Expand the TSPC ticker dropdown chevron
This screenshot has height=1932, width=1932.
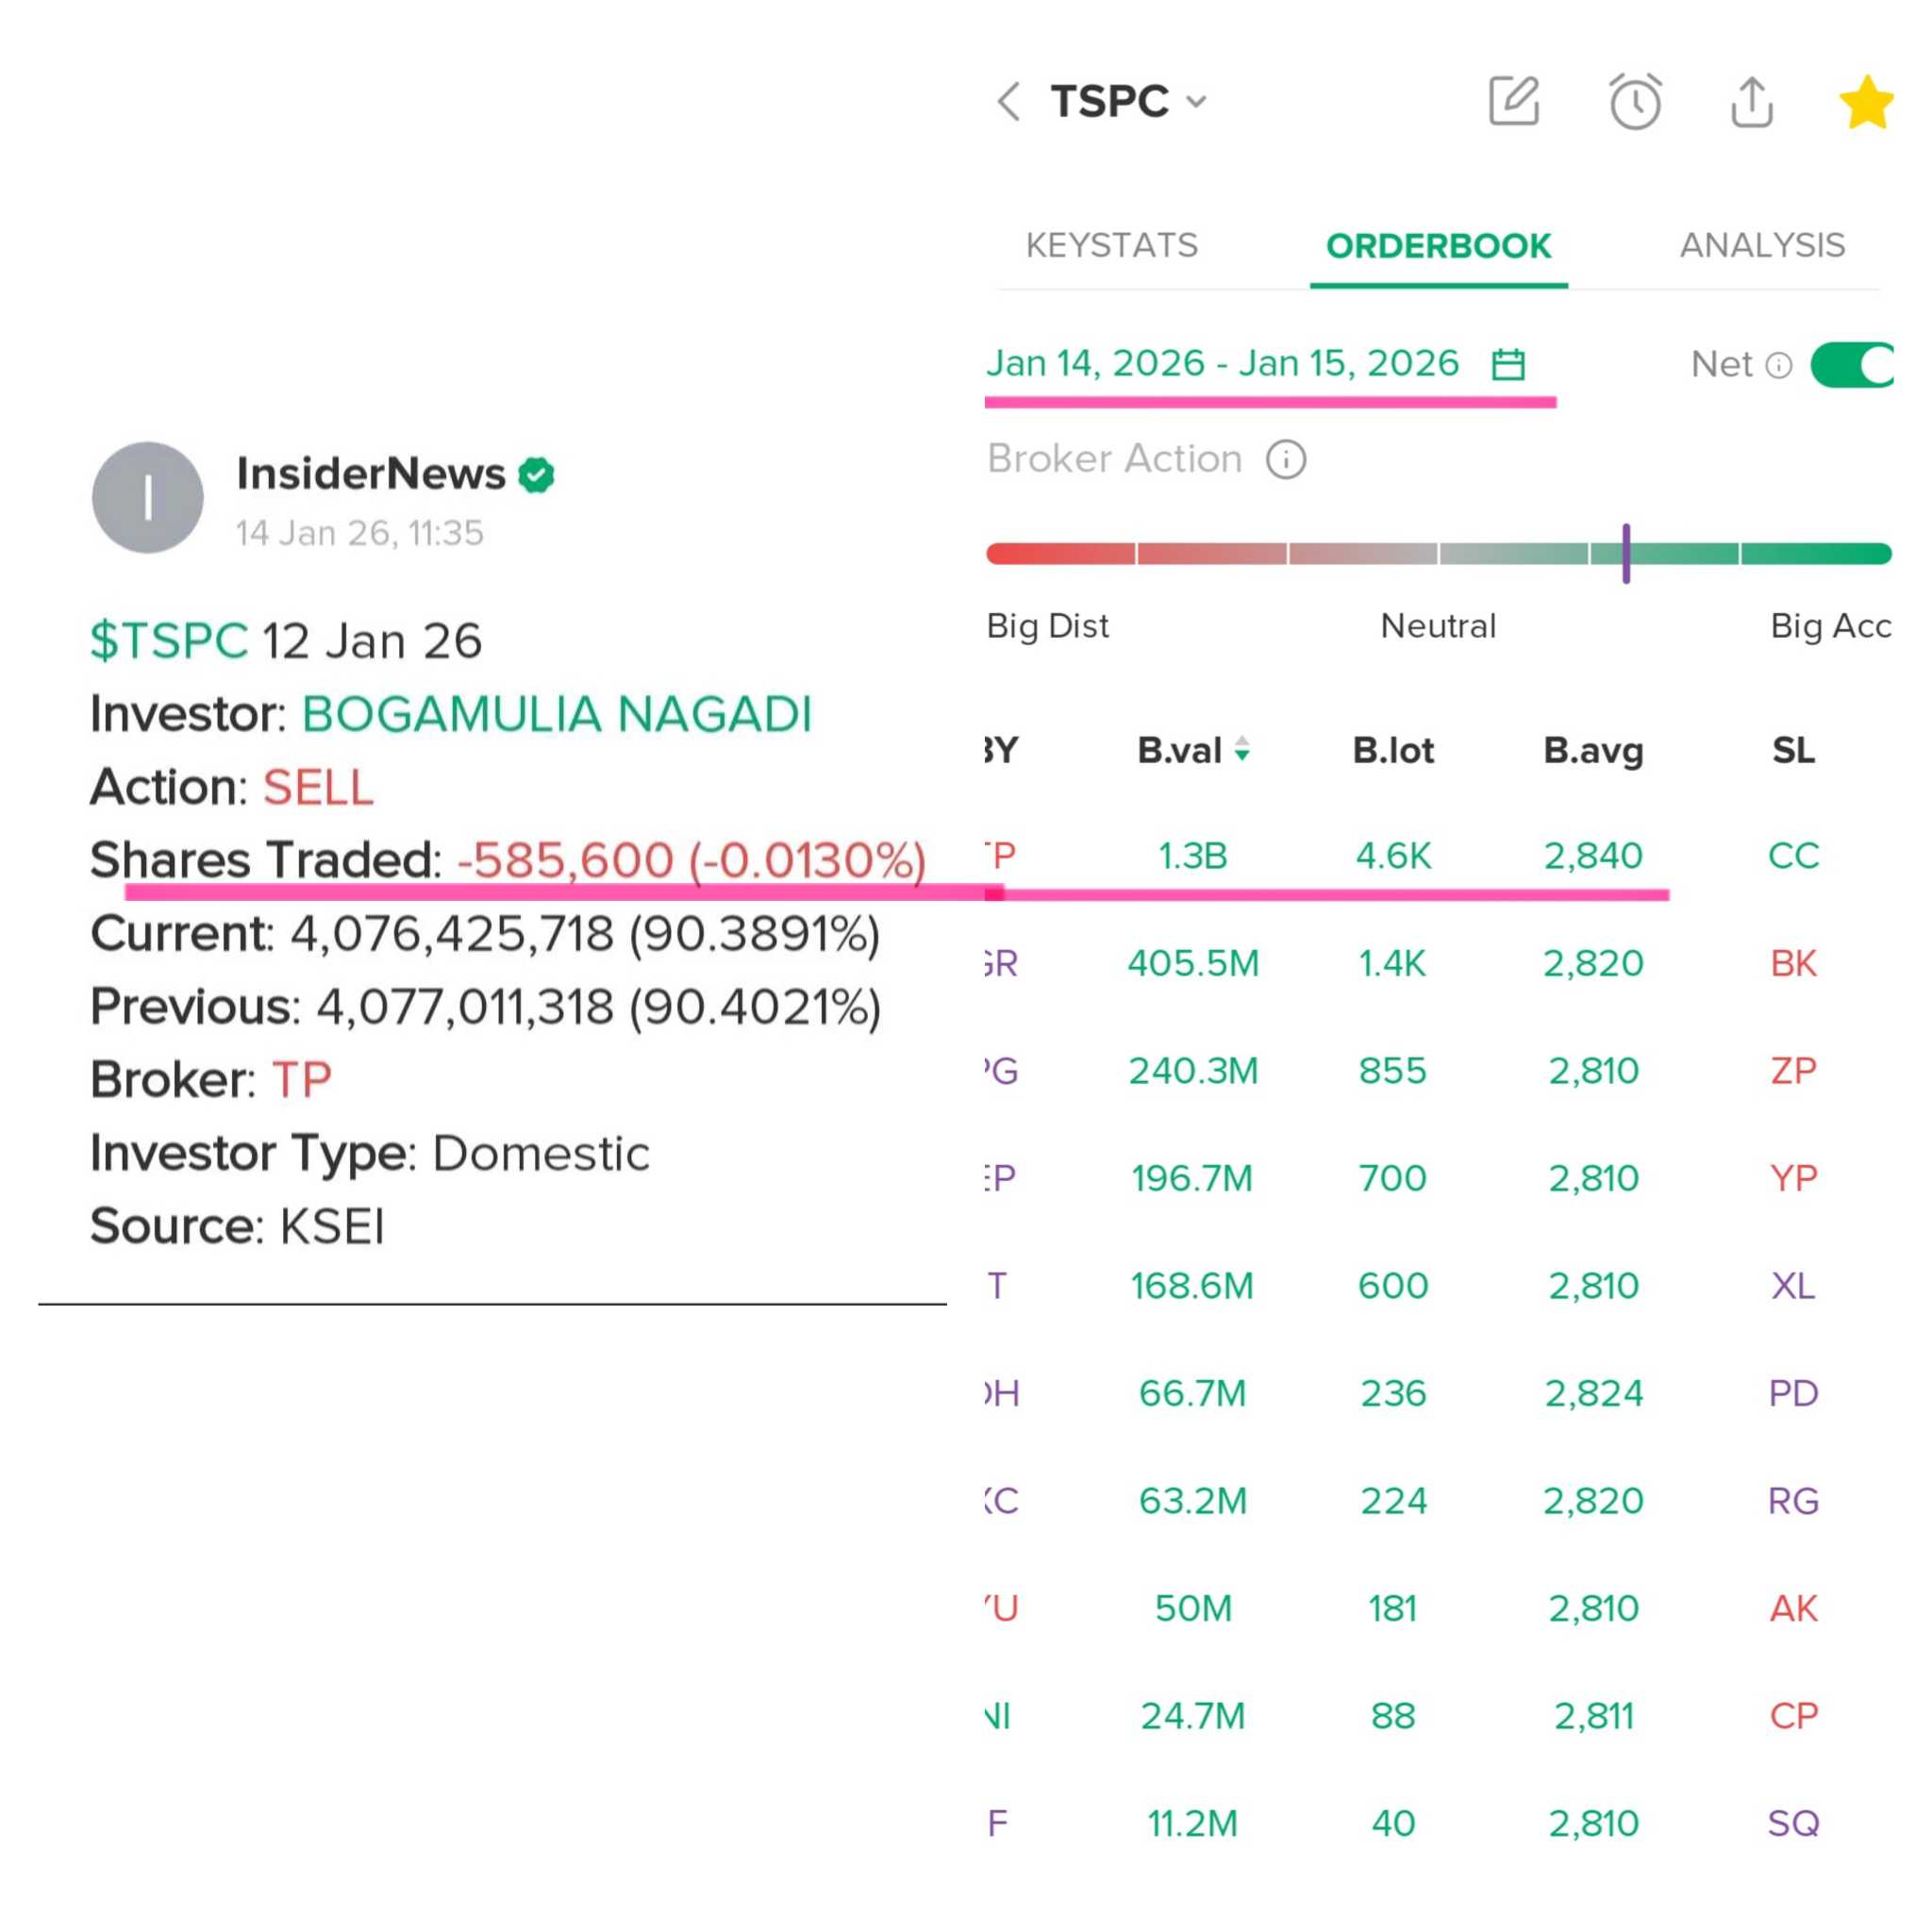click(x=1196, y=102)
